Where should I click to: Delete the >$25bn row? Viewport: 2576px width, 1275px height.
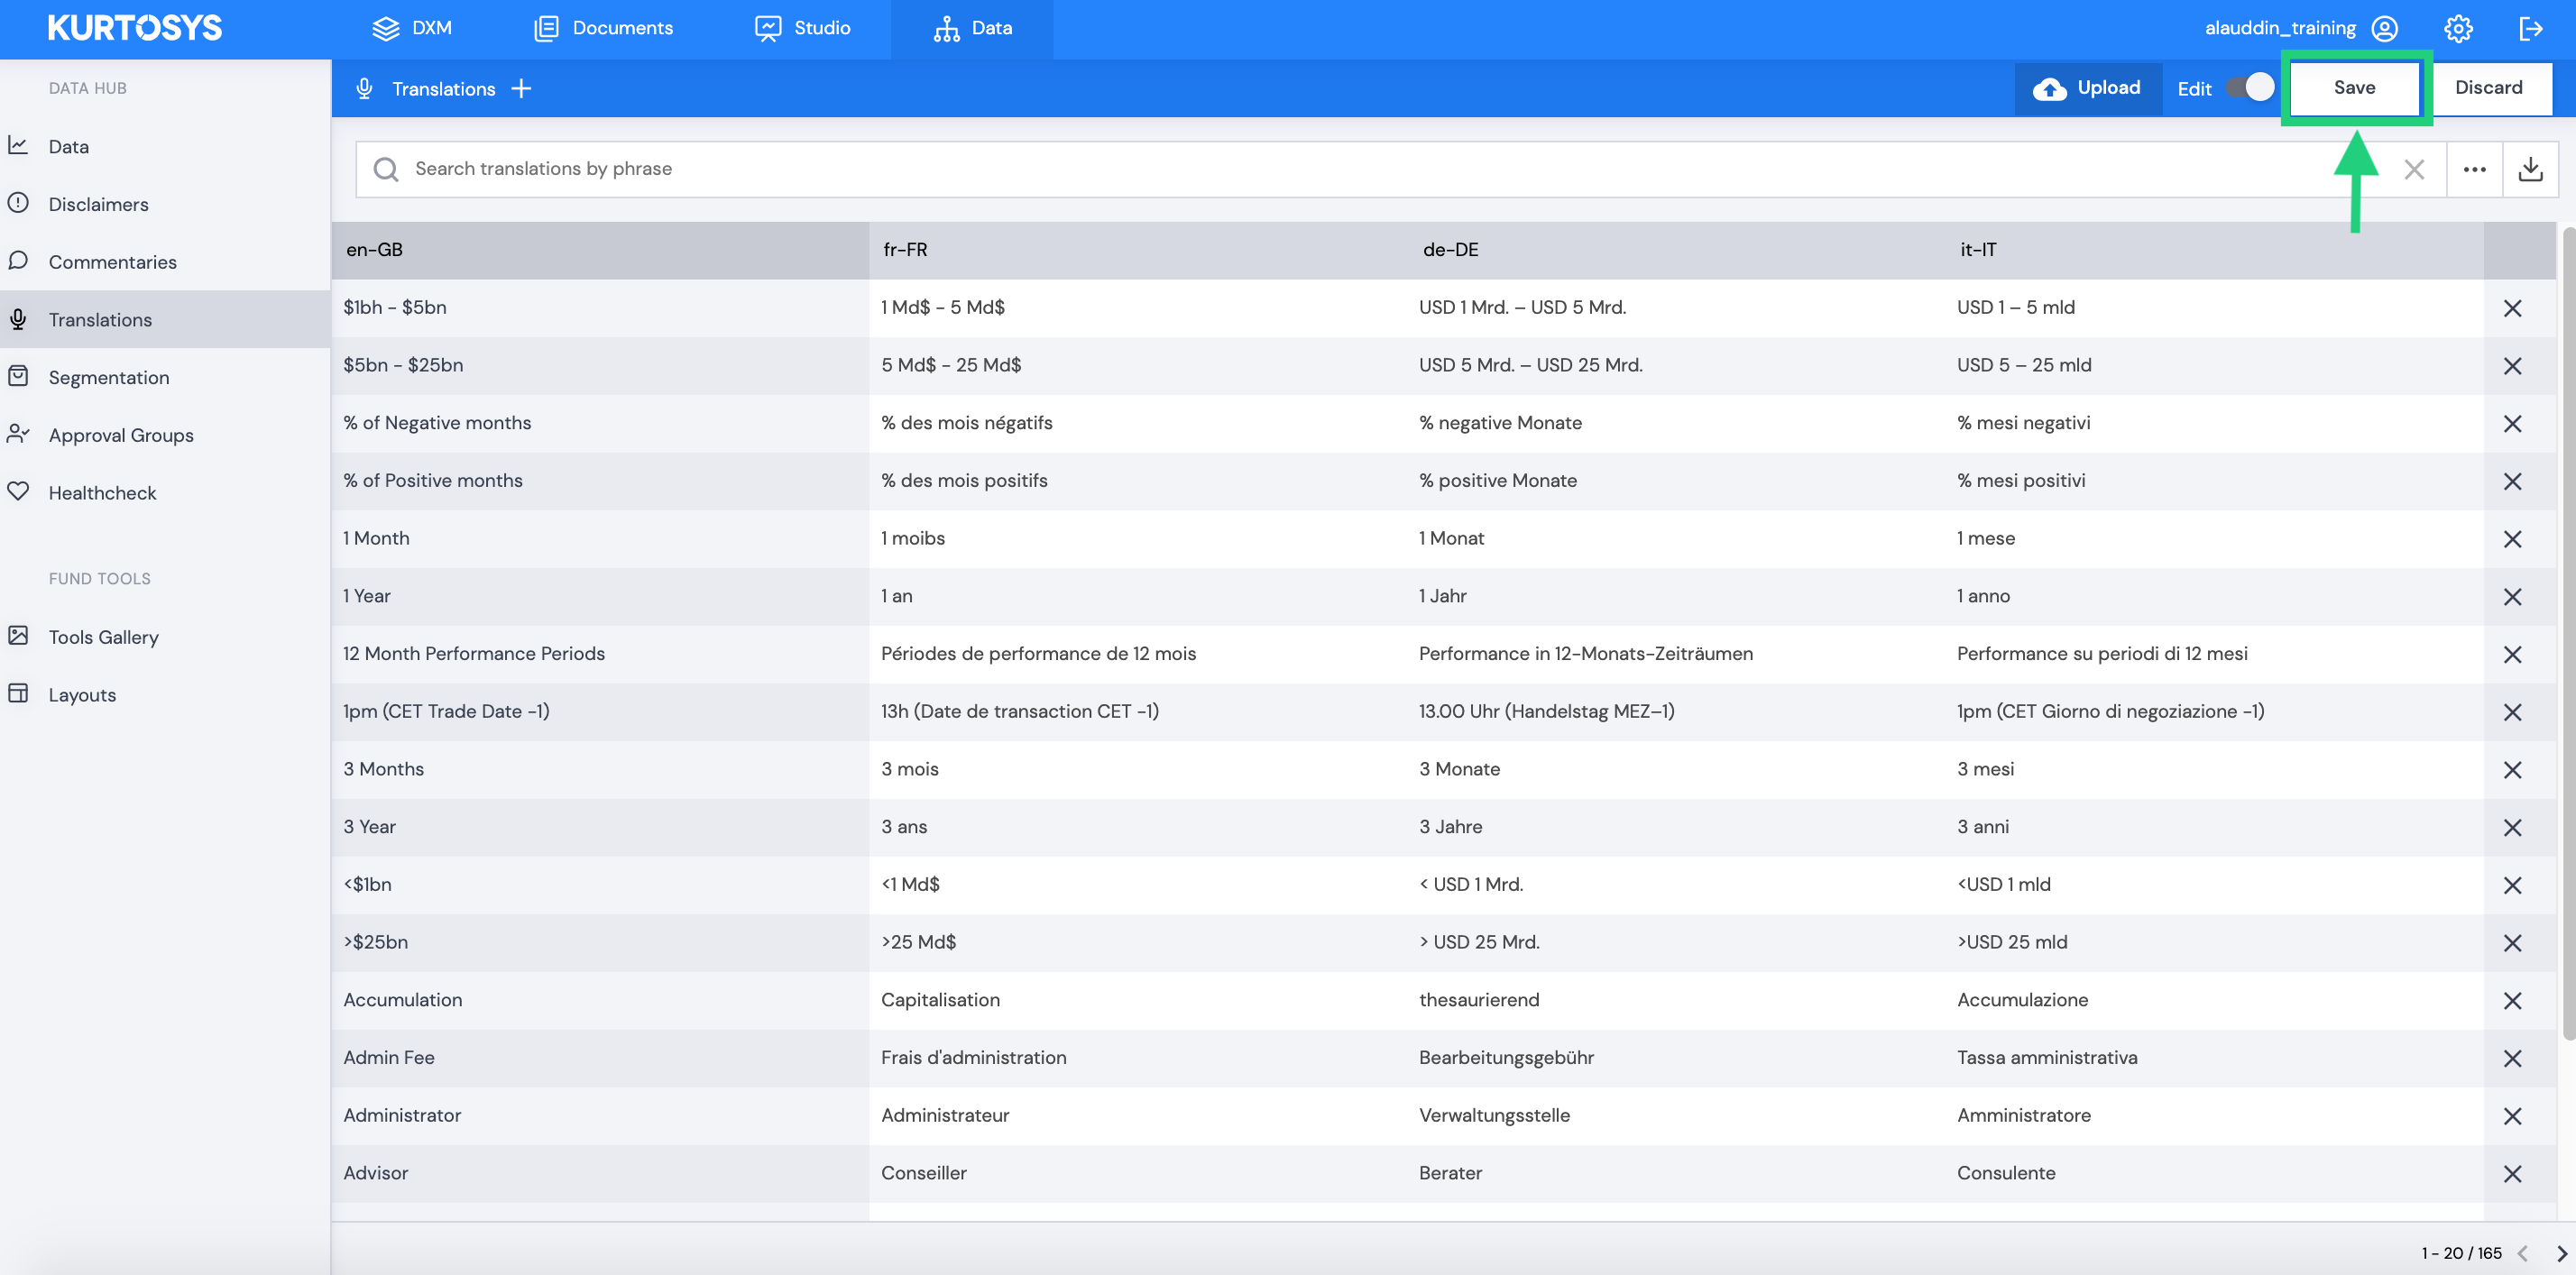tap(2512, 943)
